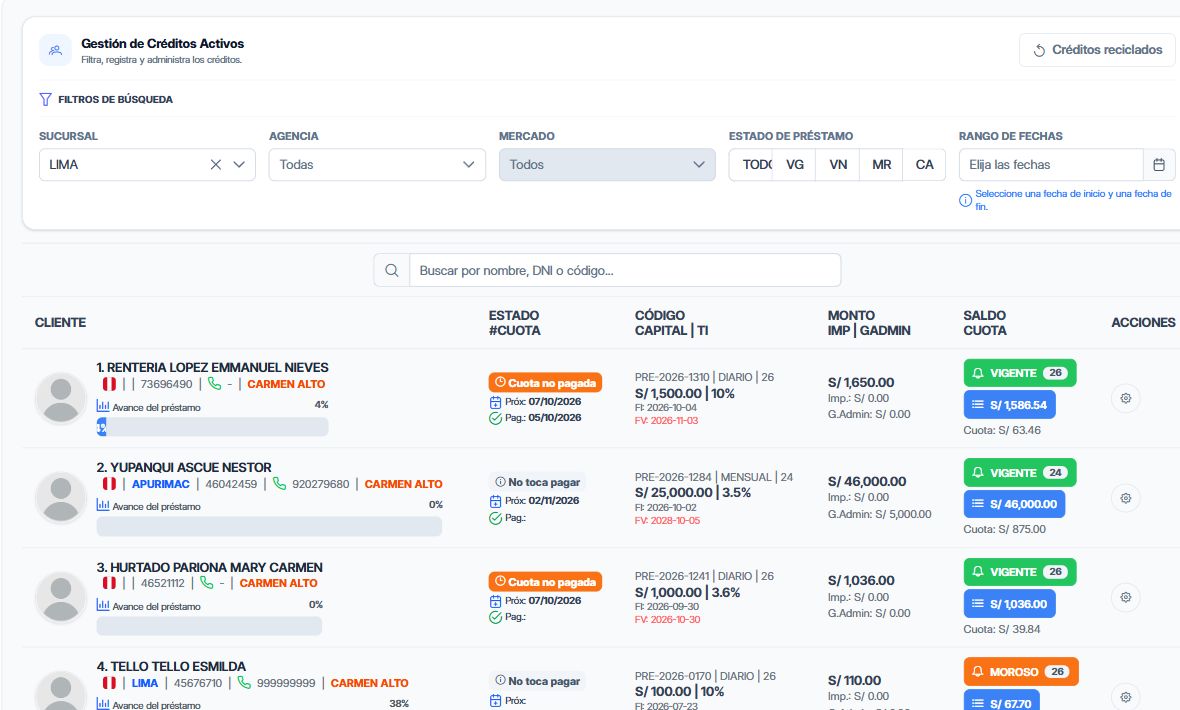Expand the Mercado dropdown
The width and height of the screenshot is (1180, 710).
[607, 165]
